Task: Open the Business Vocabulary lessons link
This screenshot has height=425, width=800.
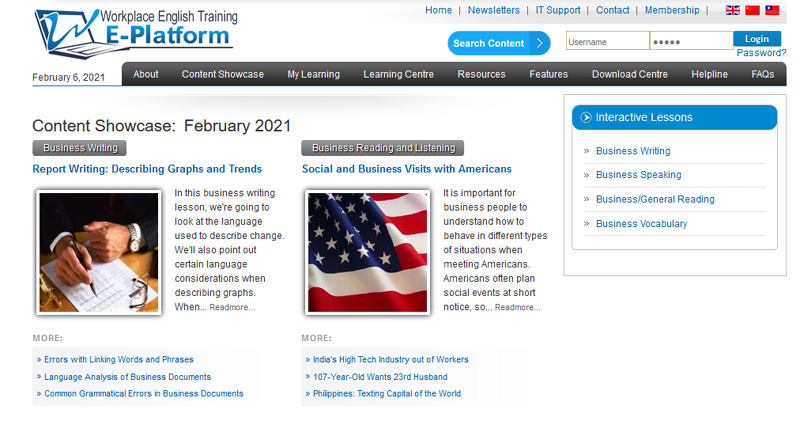Action: click(641, 224)
